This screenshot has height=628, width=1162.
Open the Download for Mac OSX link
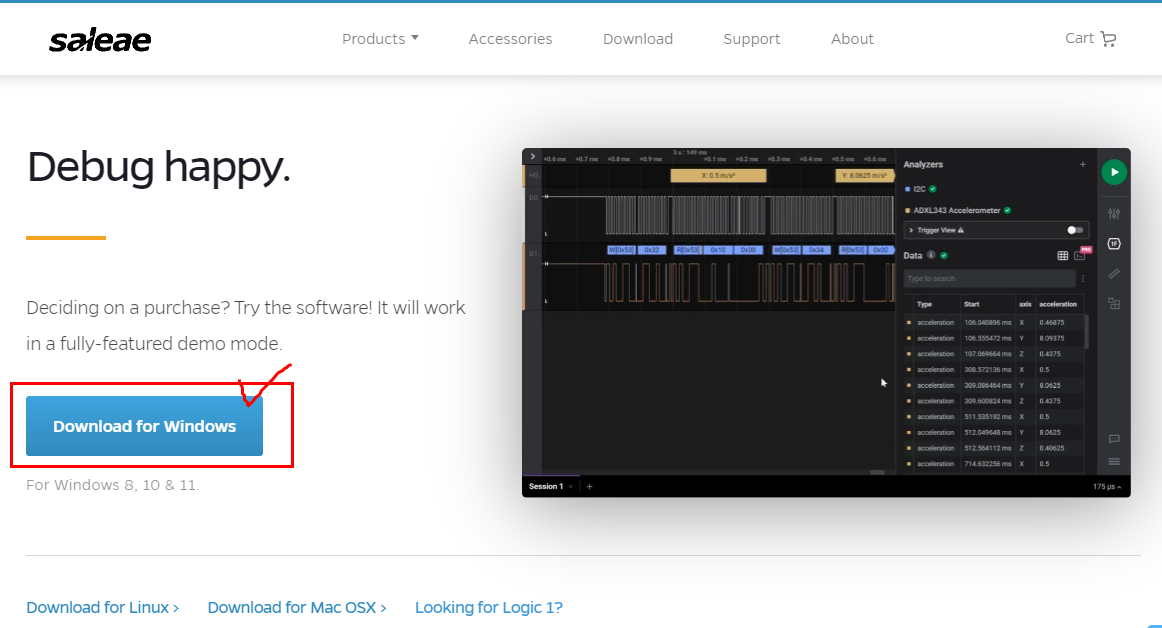coord(296,608)
